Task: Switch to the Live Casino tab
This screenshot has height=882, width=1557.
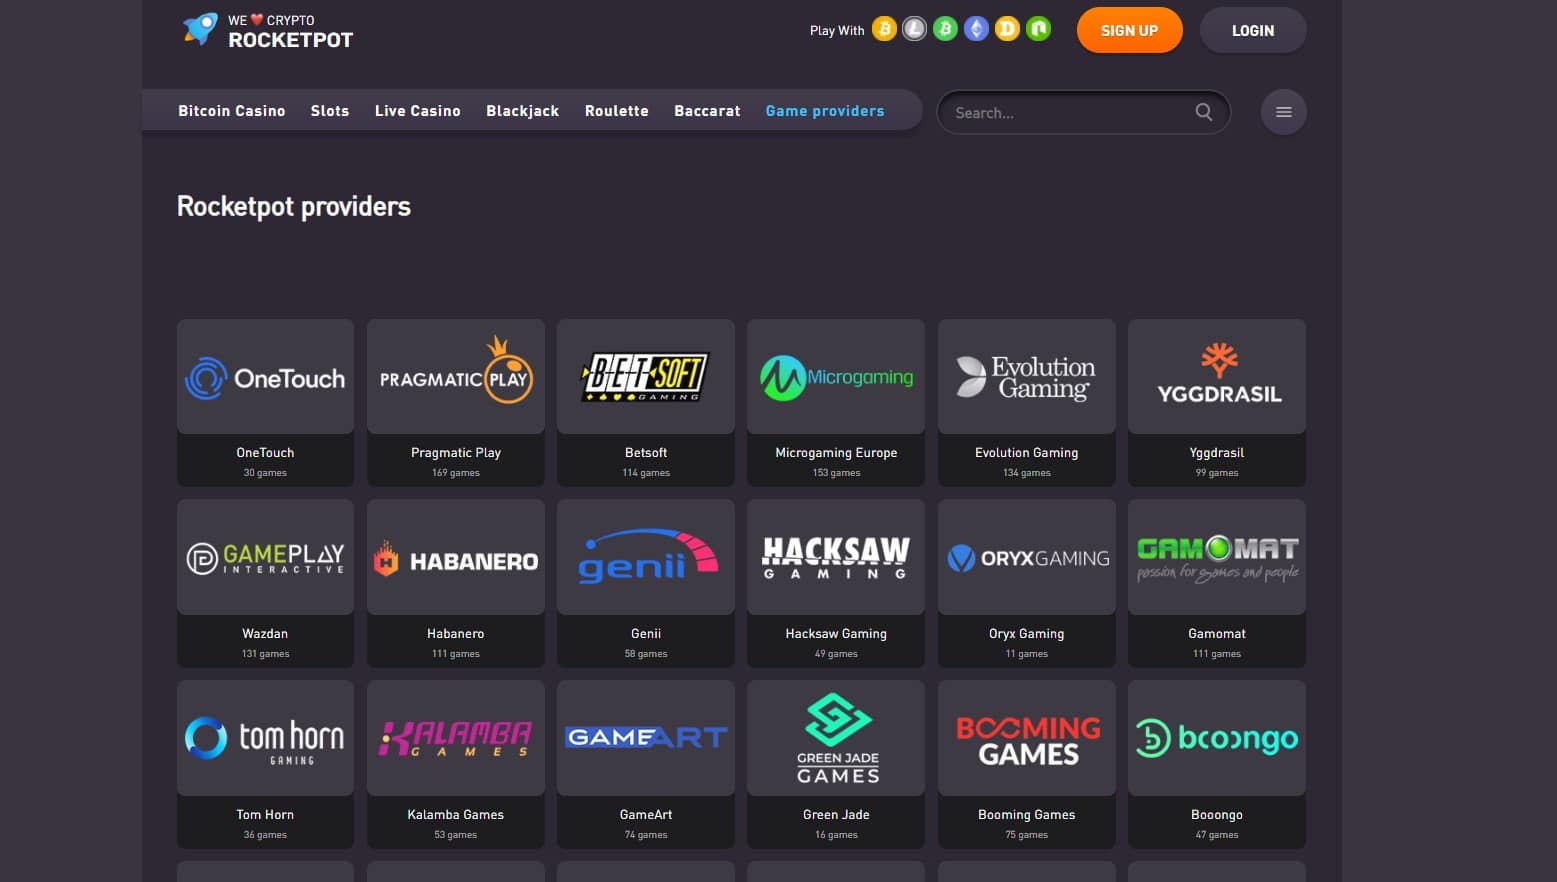Action: point(417,111)
